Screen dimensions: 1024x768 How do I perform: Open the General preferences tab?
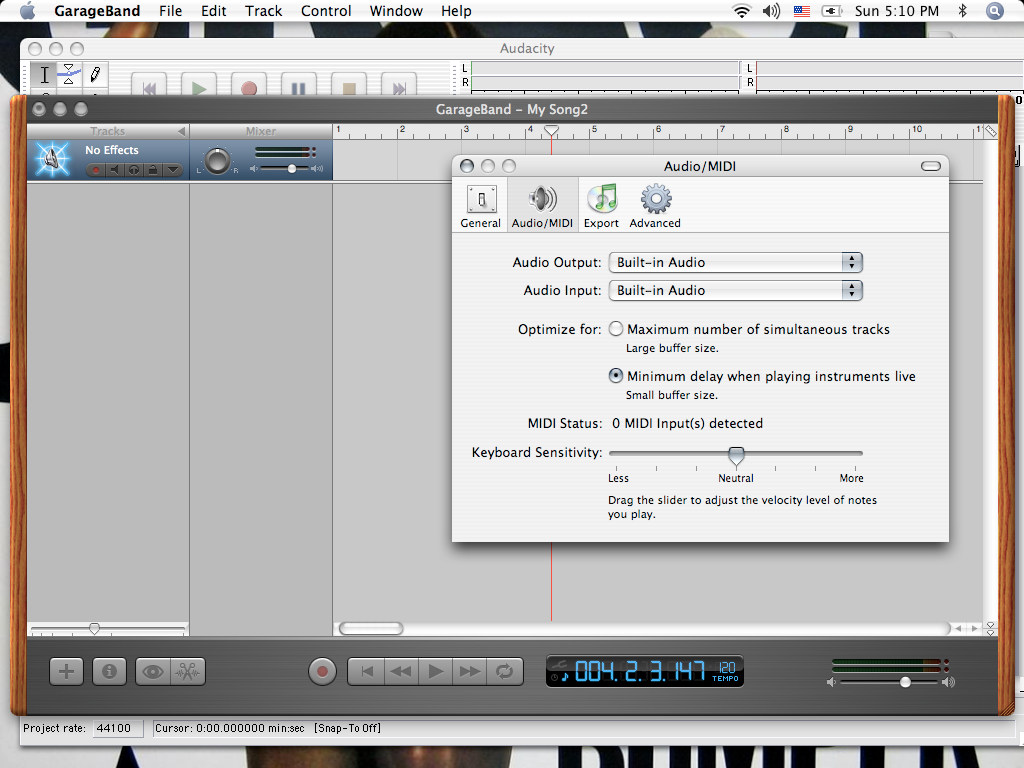[481, 206]
